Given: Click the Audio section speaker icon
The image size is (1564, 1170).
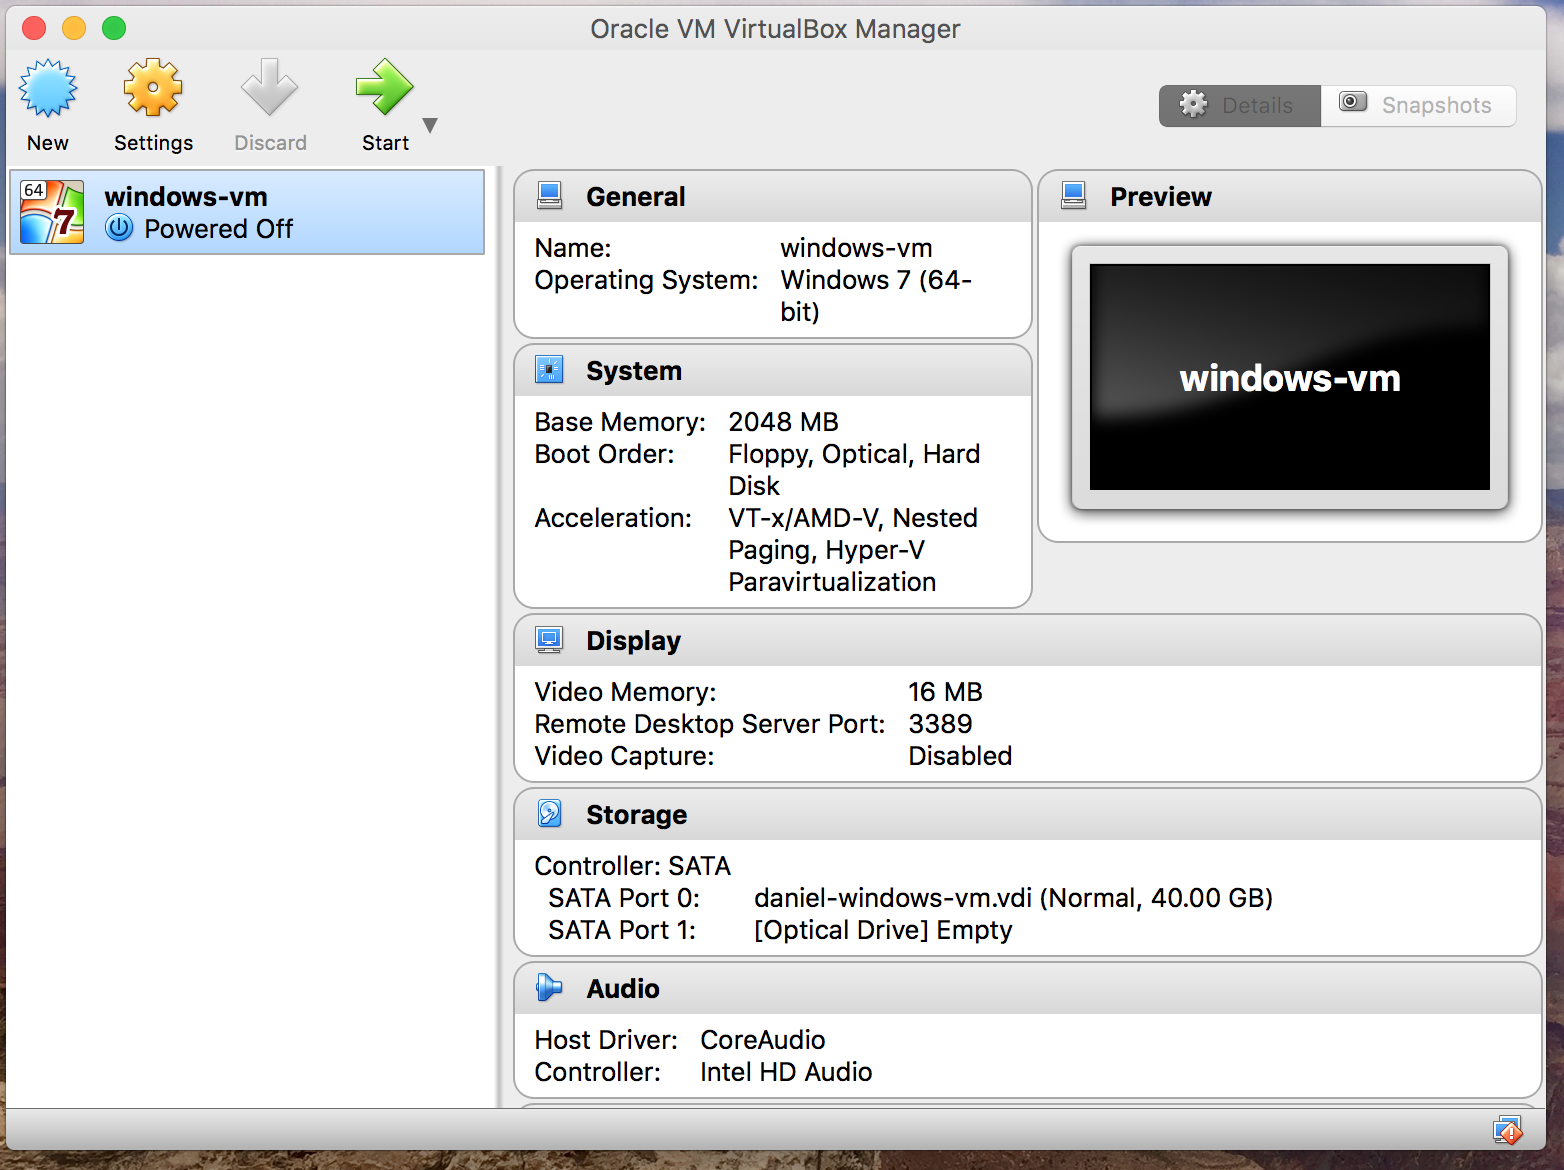Looking at the screenshot, I should pos(549,987).
